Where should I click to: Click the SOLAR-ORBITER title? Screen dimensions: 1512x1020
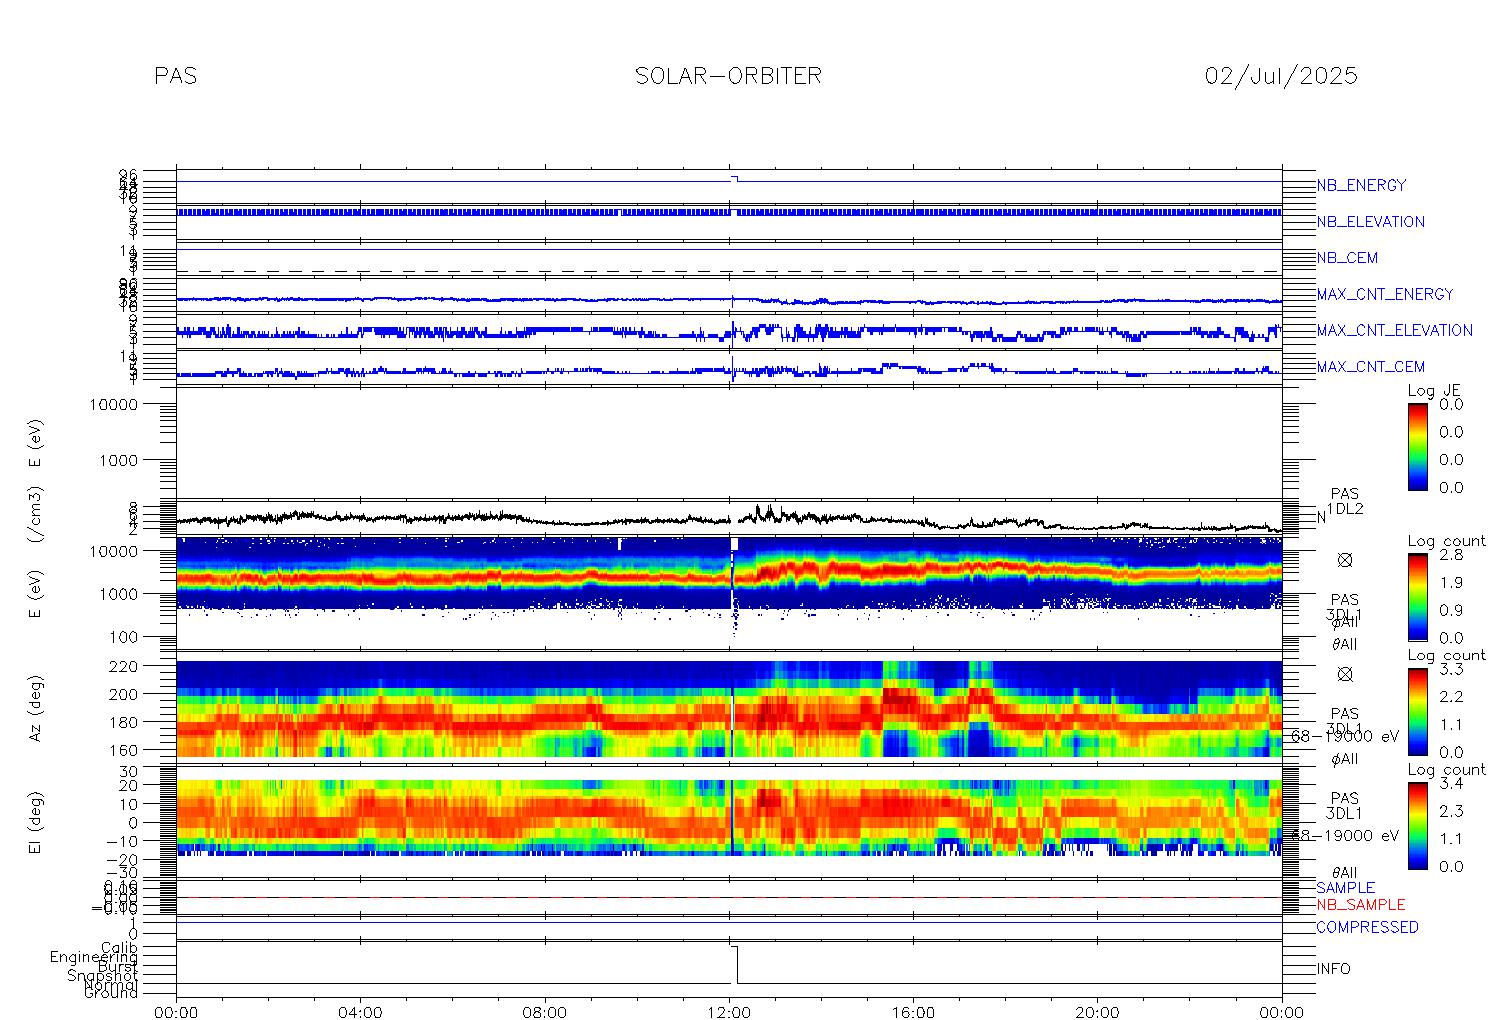(x=728, y=76)
